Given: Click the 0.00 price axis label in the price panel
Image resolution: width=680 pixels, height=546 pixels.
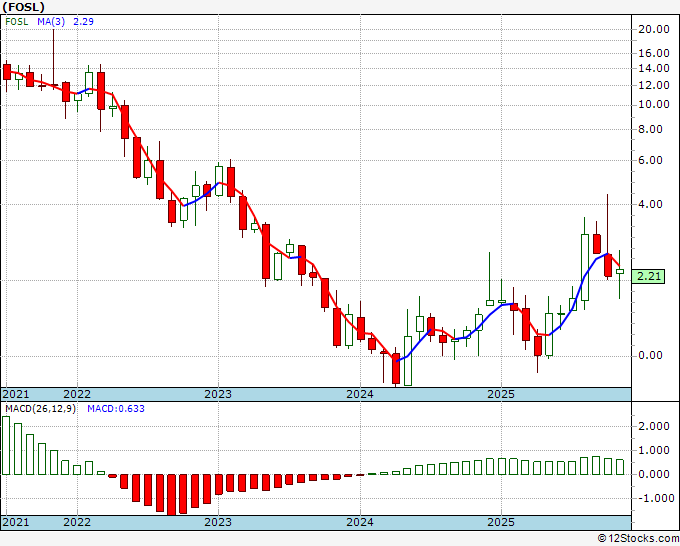Looking at the screenshot, I should [651, 356].
